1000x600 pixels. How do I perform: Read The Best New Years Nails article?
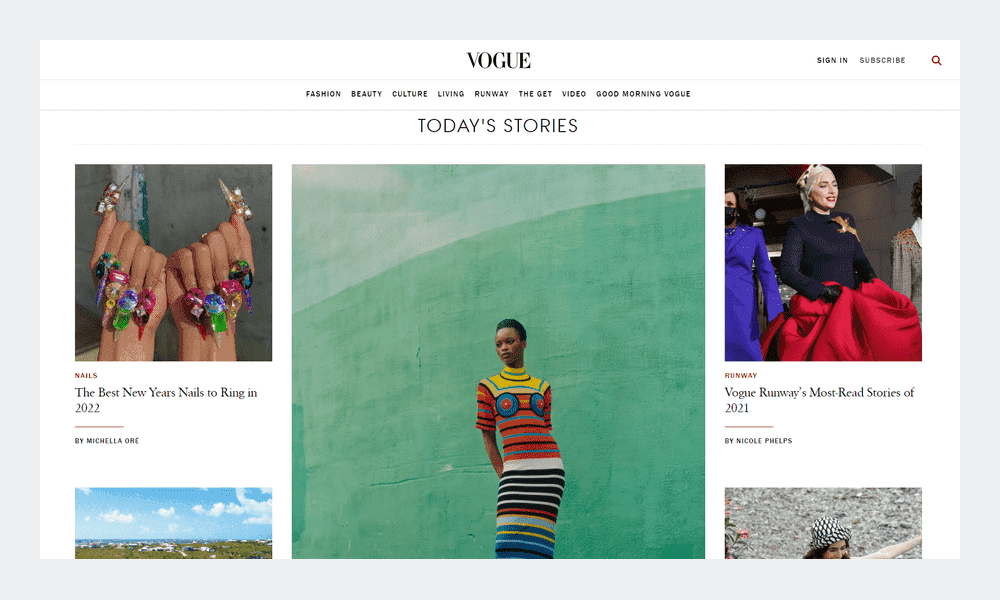(166, 400)
